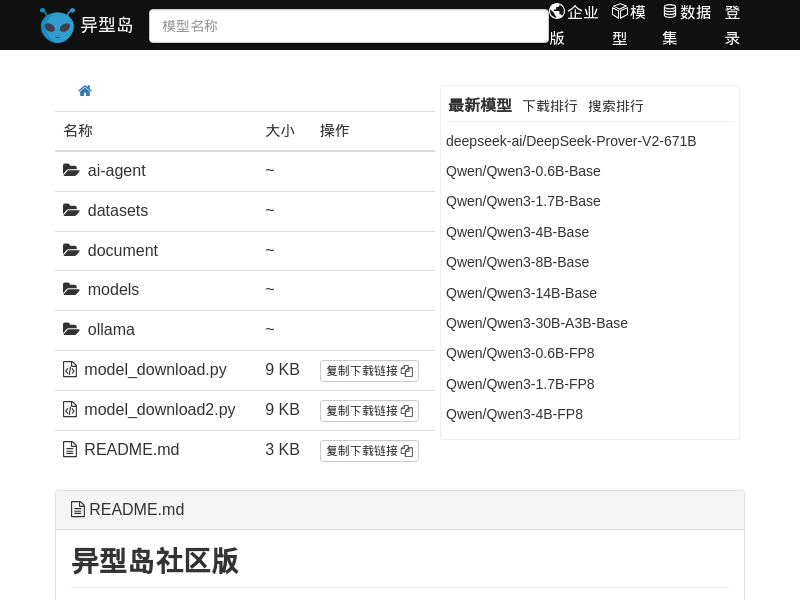This screenshot has width=800, height=600.
Task: Click the model_download.py file icon
Action: click(70, 370)
